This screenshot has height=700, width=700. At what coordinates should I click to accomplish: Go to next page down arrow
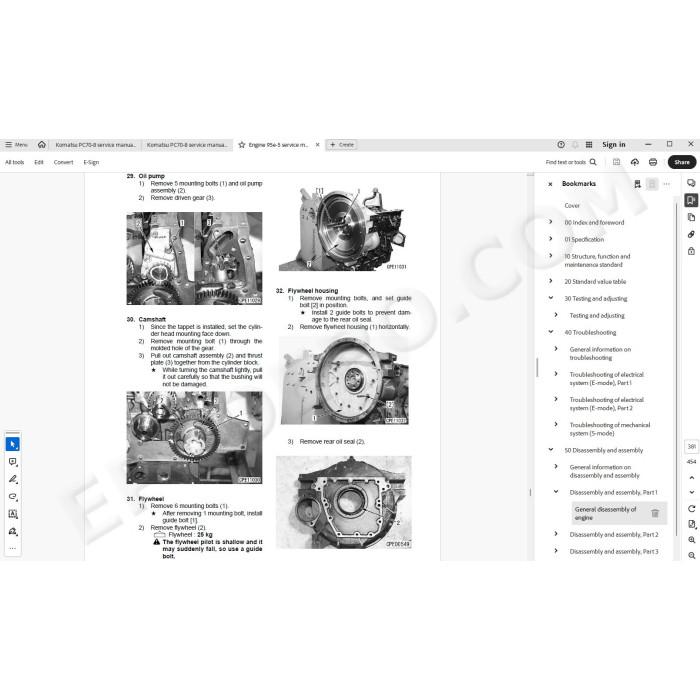point(692,492)
